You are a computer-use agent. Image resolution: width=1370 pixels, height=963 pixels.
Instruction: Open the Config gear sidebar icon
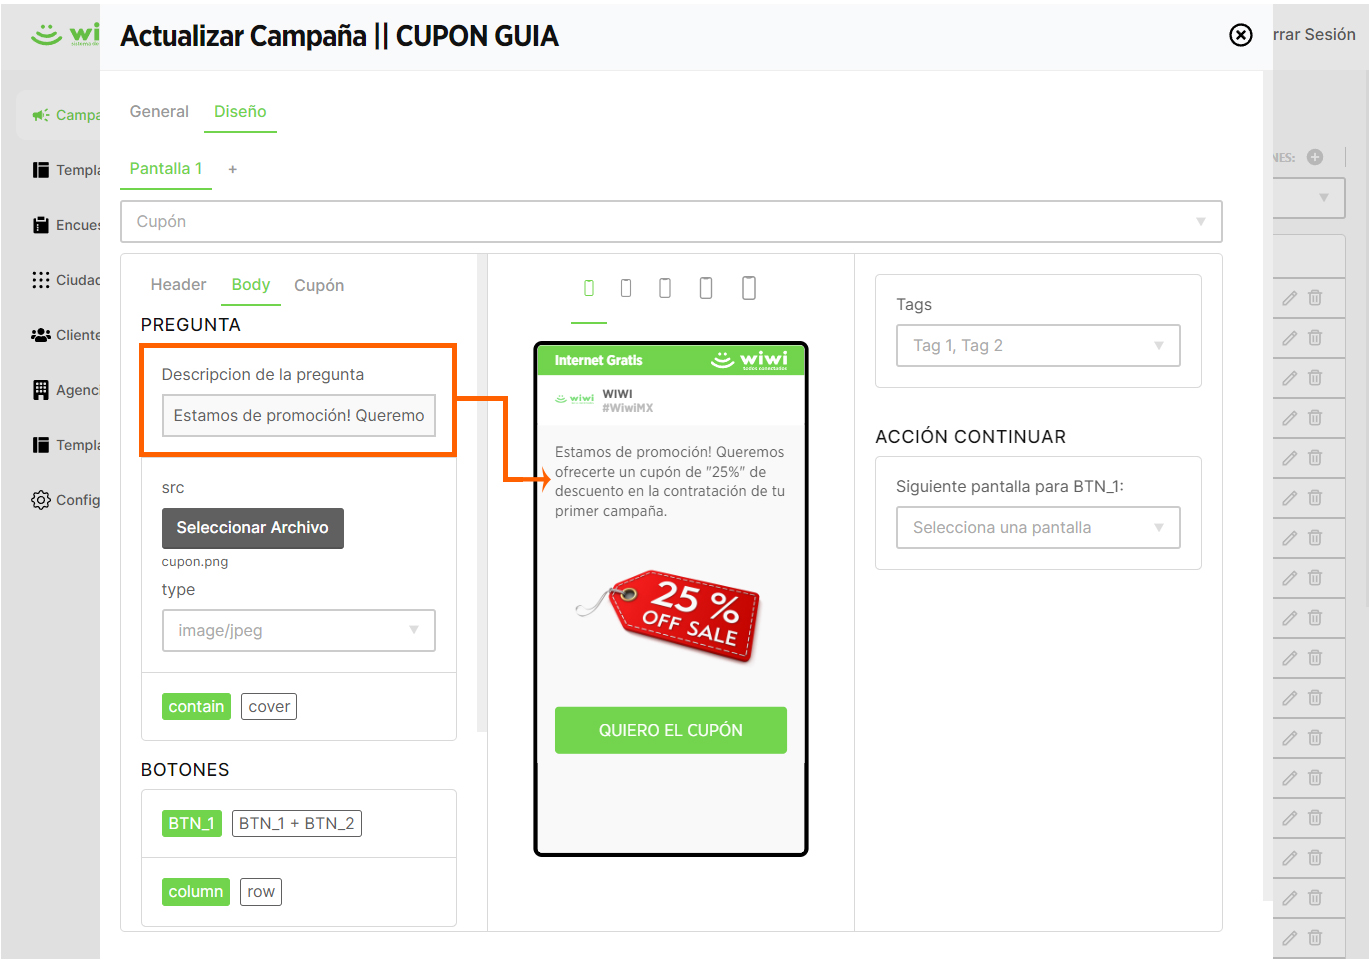41,500
